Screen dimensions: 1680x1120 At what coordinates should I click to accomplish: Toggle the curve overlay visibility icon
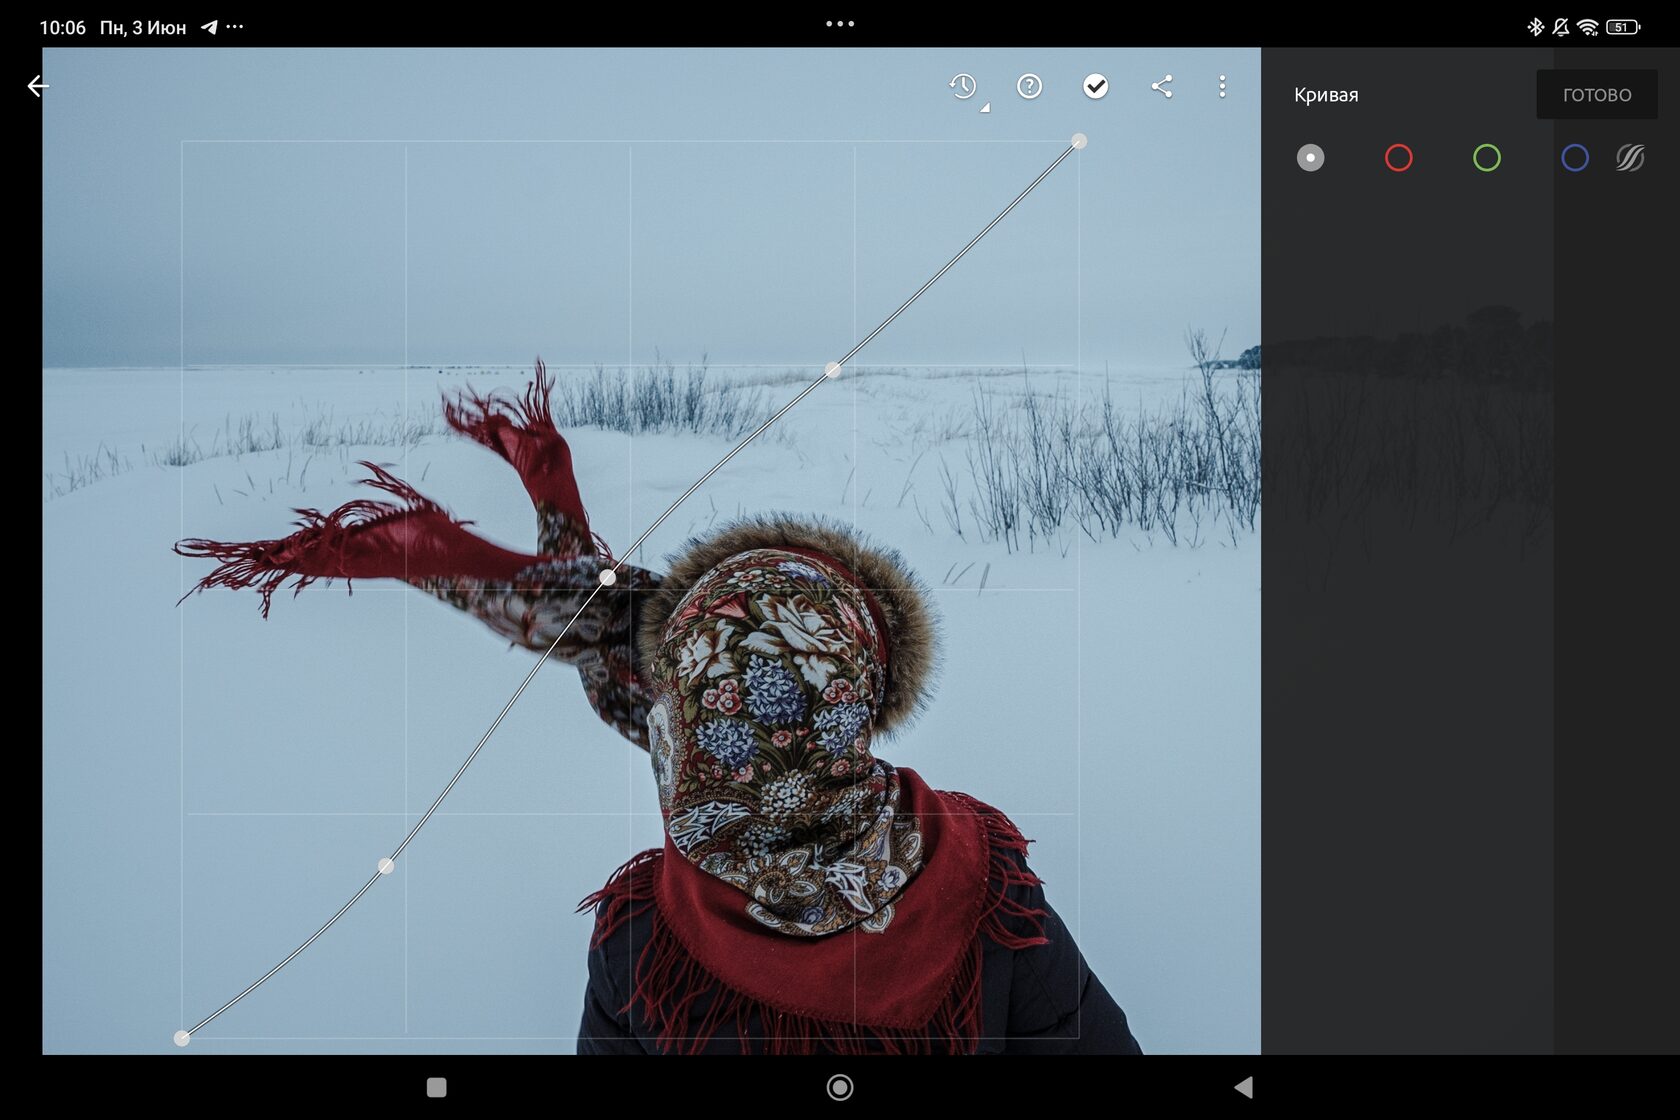point(1630,158)
